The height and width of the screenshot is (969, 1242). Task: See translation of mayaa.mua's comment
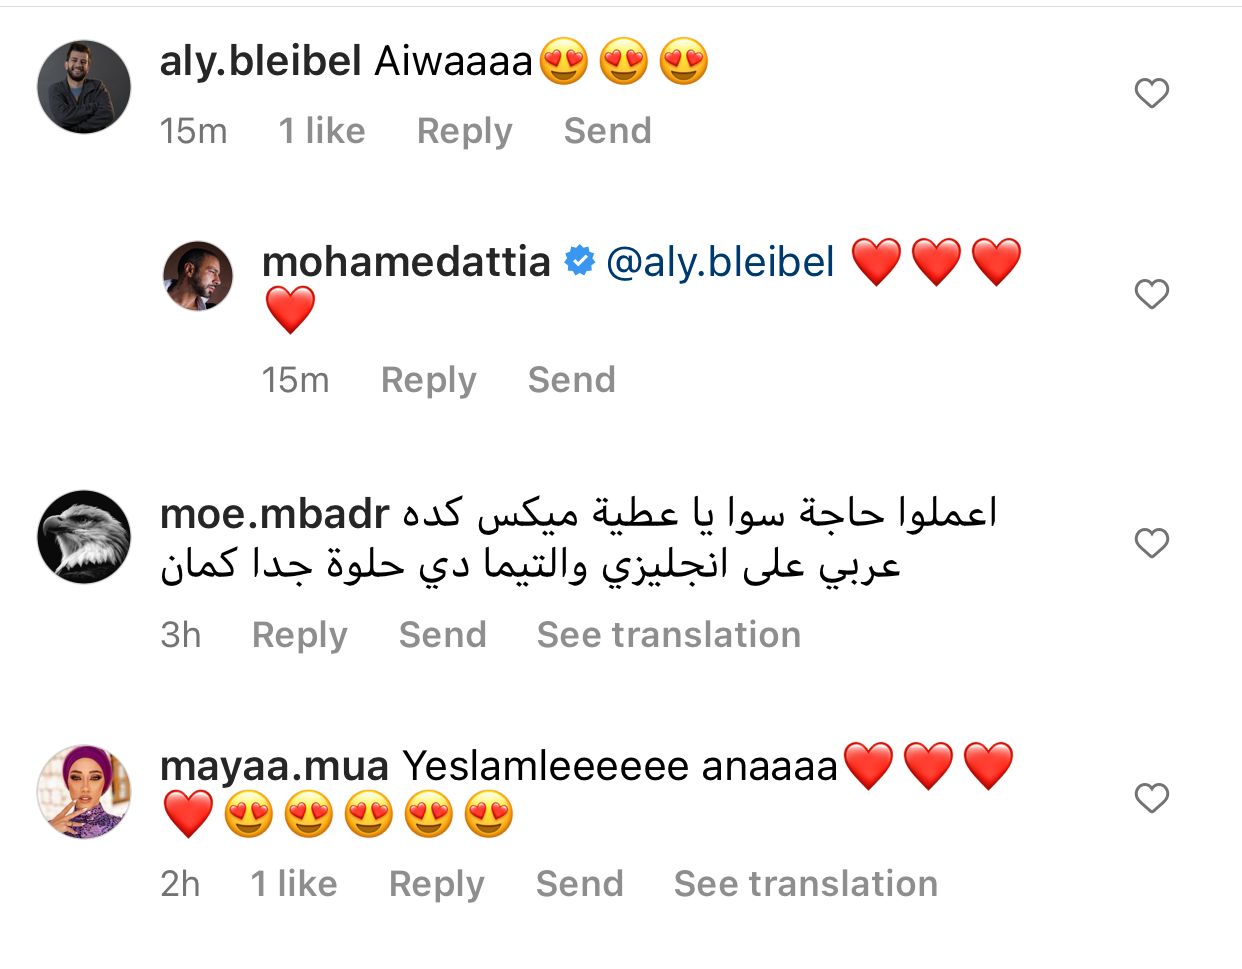[x=805, y=884]
